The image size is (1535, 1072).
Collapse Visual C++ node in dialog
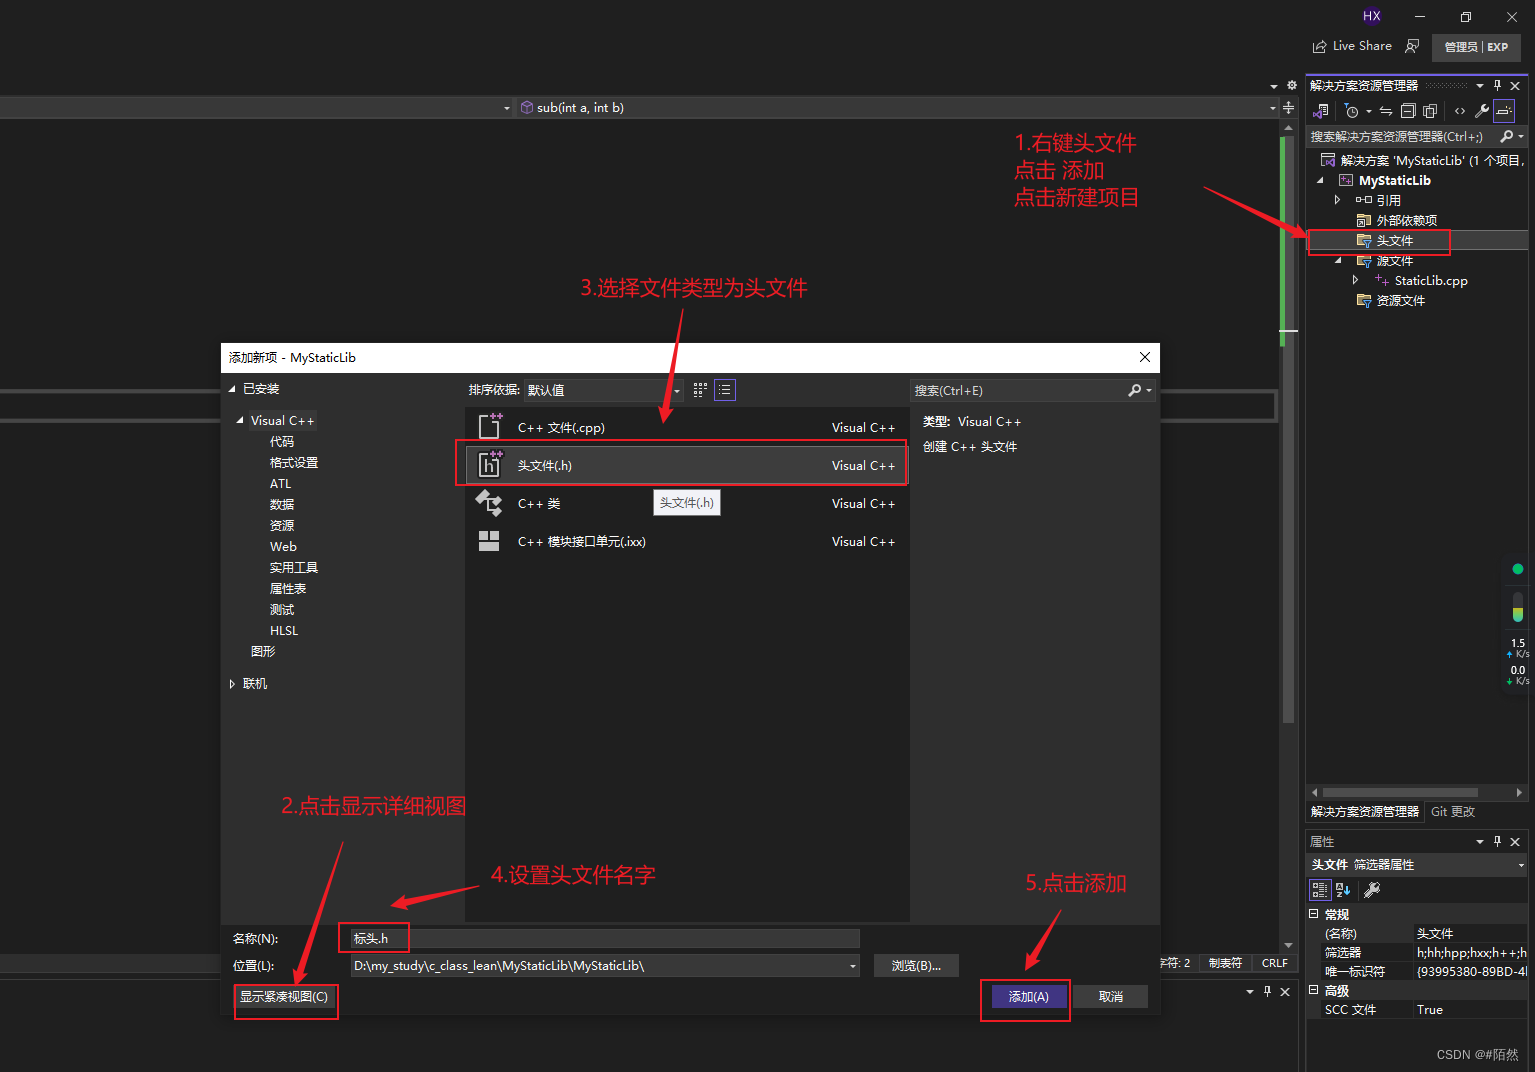coord(240,421)
